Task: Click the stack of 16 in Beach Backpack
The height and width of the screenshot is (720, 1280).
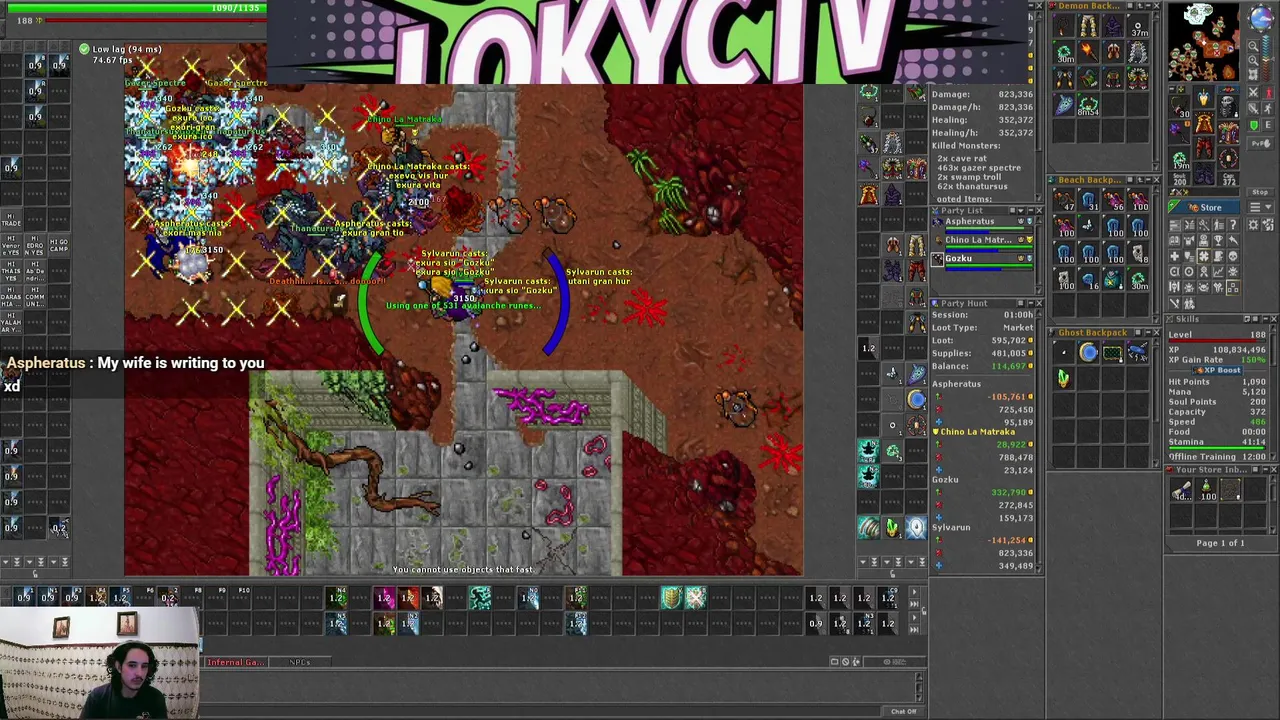Action: click(x=1088, y=279)
